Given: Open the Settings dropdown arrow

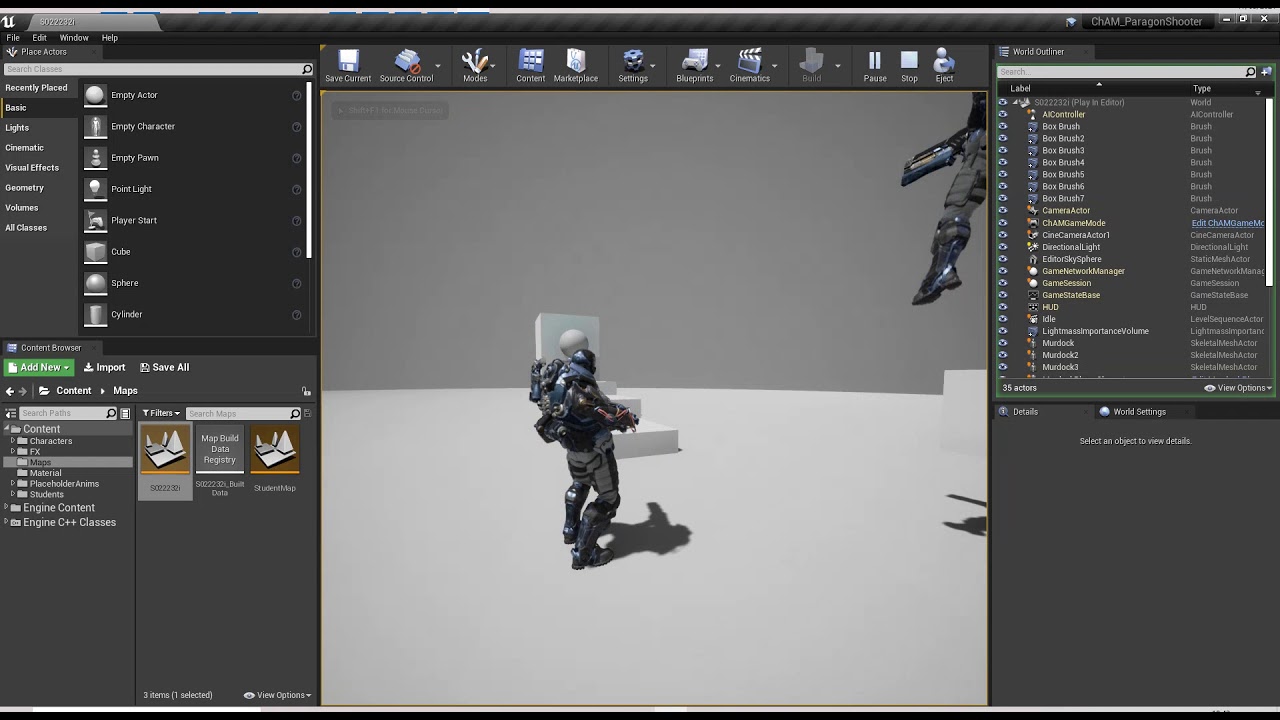Looking at the screenshot, I should pyautogui.click(x=653, y=66).
